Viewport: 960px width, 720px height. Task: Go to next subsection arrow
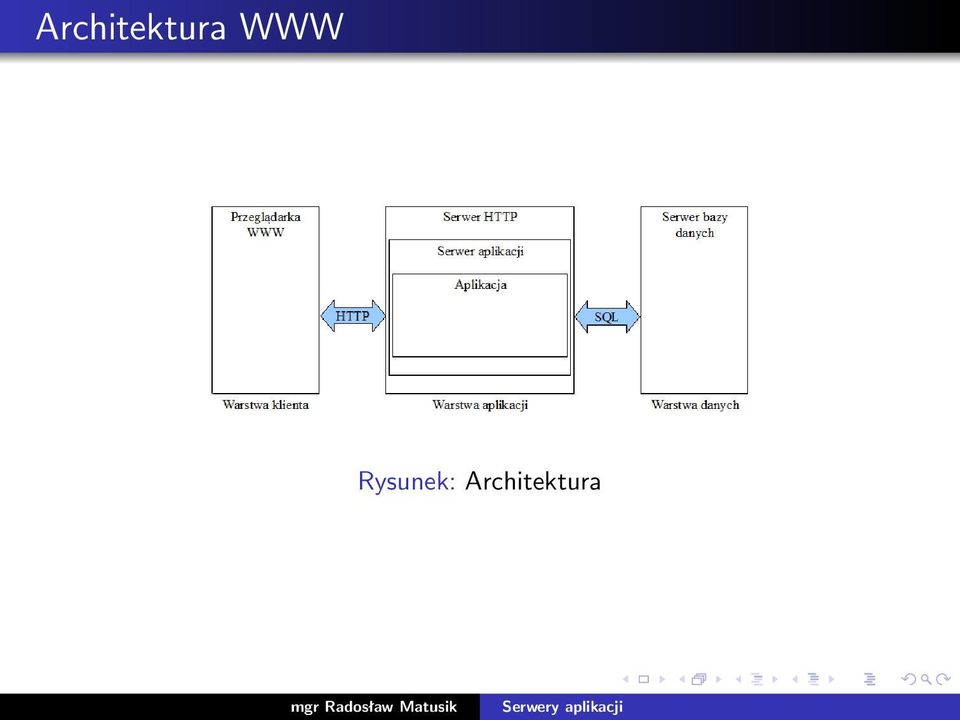pos(774,679)
